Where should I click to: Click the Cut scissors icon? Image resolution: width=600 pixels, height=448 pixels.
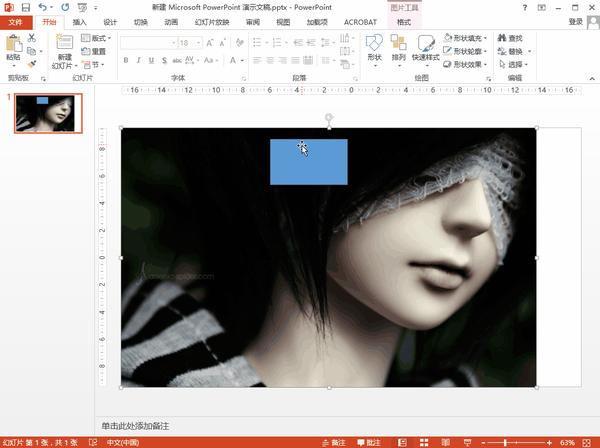pos(32,37)
